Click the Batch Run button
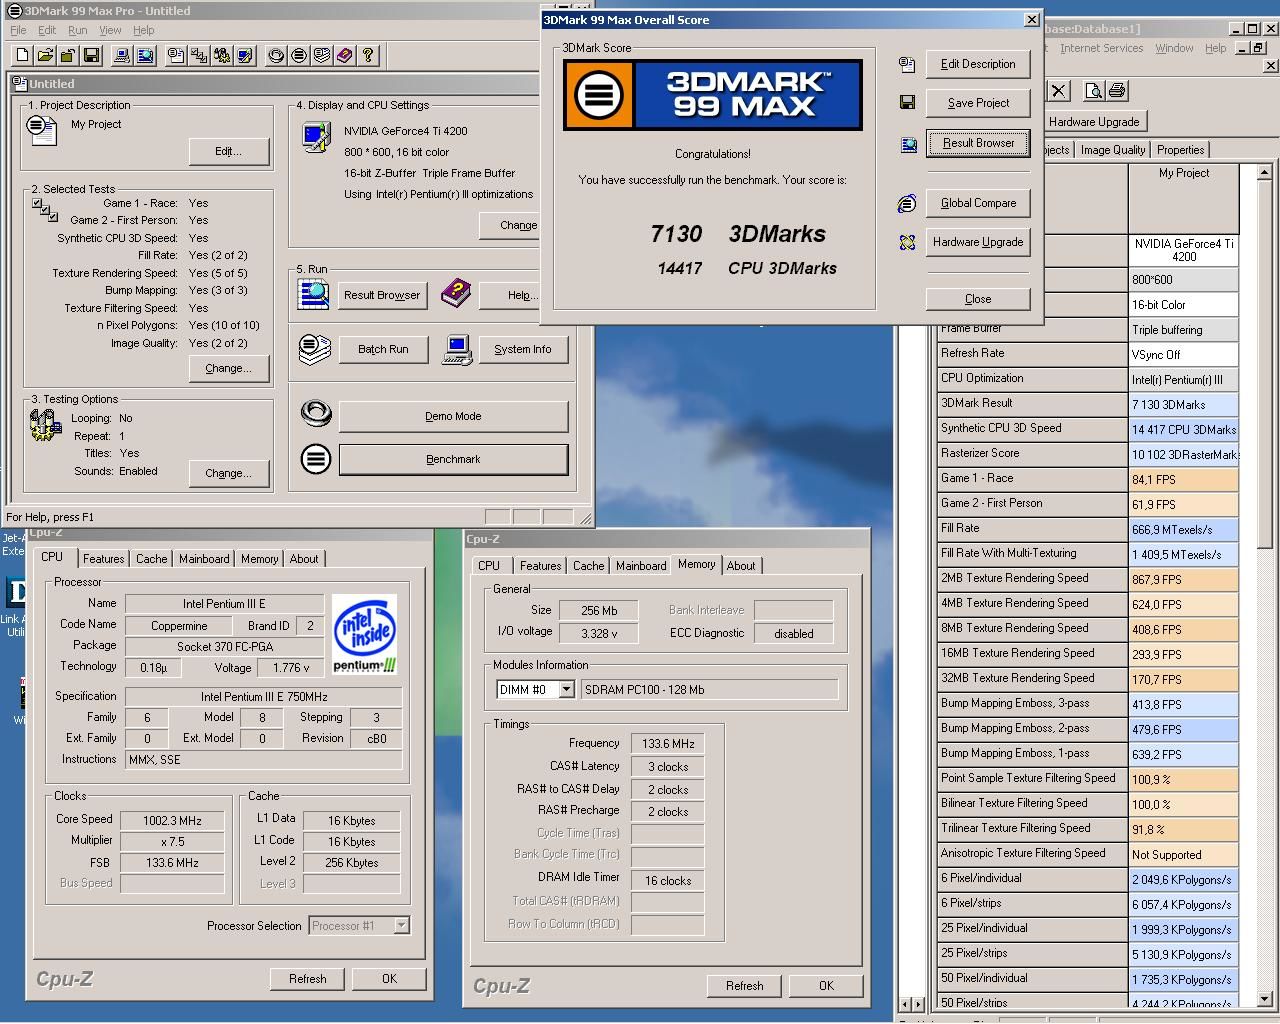Viewport: 1280px width, 1024px height. 383,349
